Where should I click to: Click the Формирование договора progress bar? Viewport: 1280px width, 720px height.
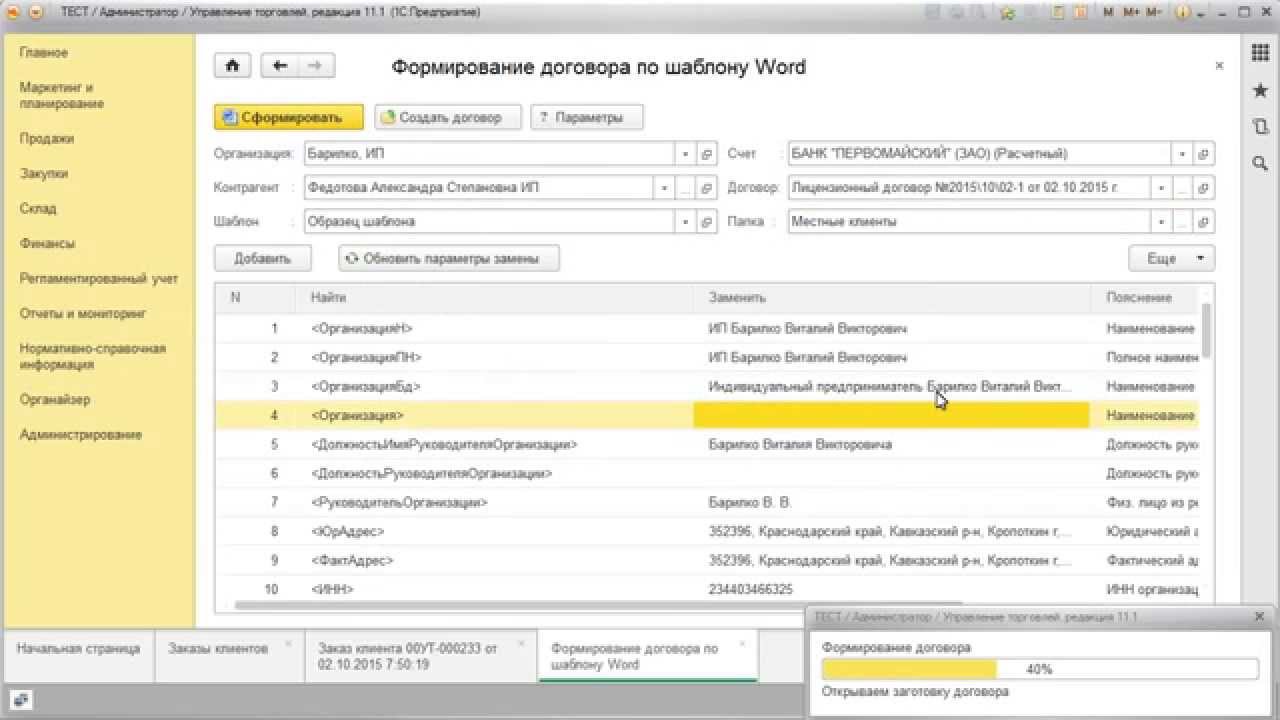tap(1039, 669)
